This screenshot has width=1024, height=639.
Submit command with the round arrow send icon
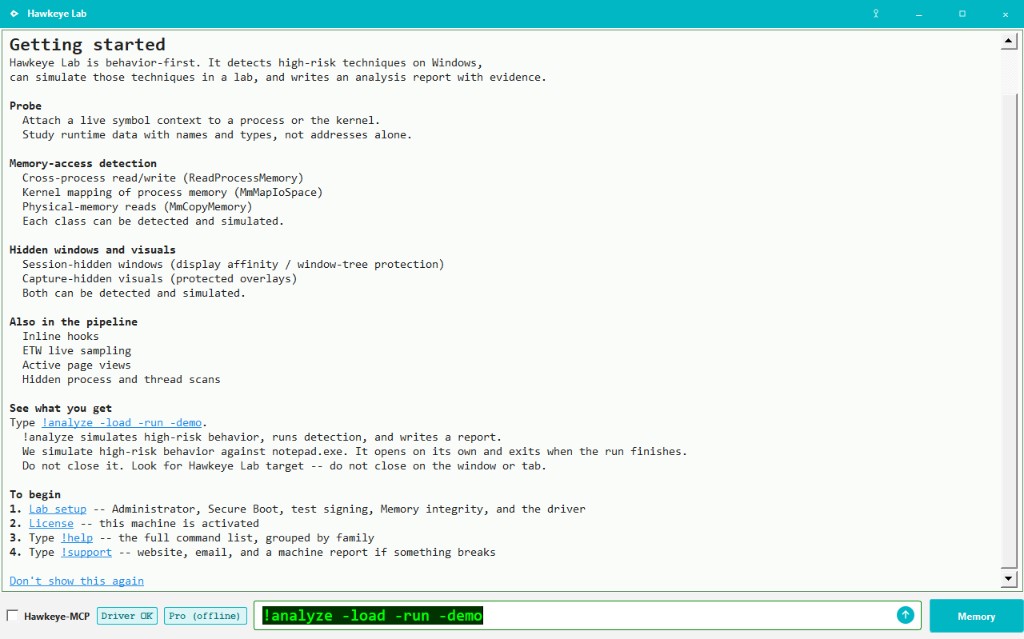coord(905,615)
